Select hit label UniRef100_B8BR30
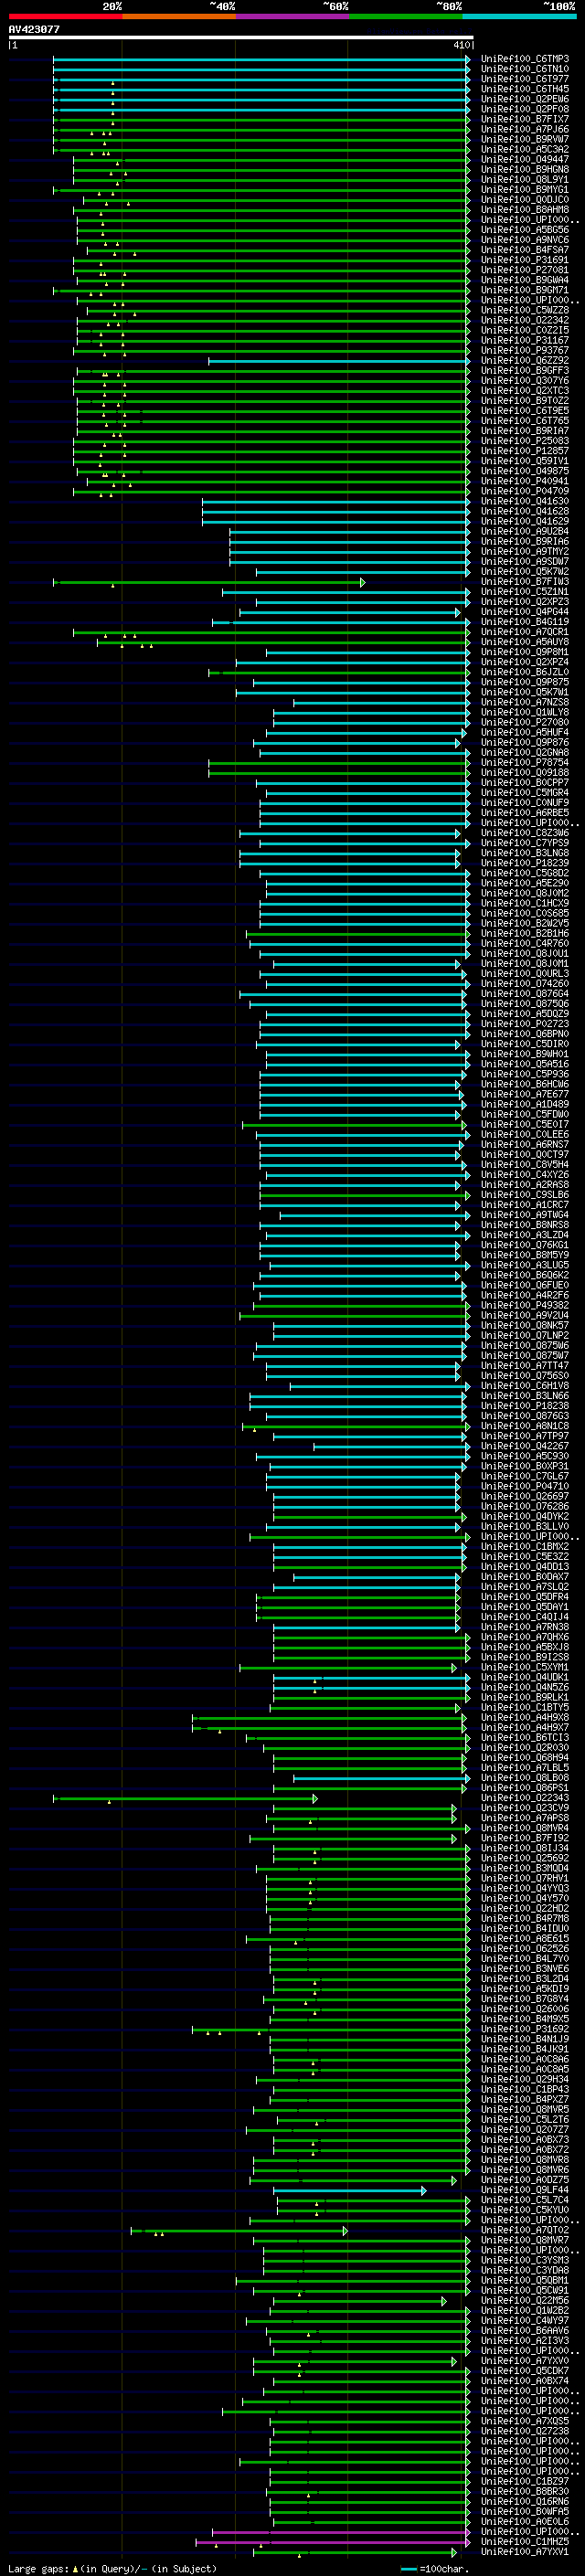The image size is (585, 2576). [x=524, y=2492]
